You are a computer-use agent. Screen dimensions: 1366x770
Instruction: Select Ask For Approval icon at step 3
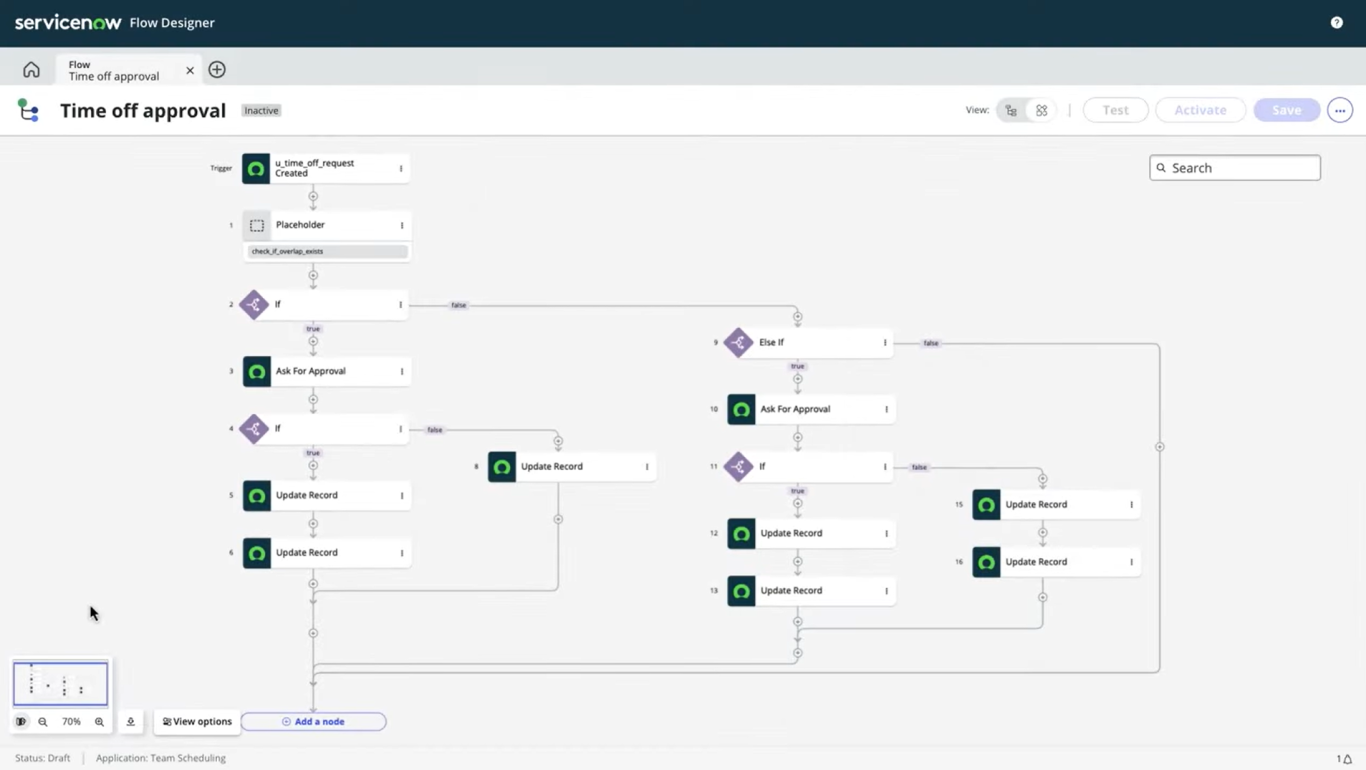[257, 372]
